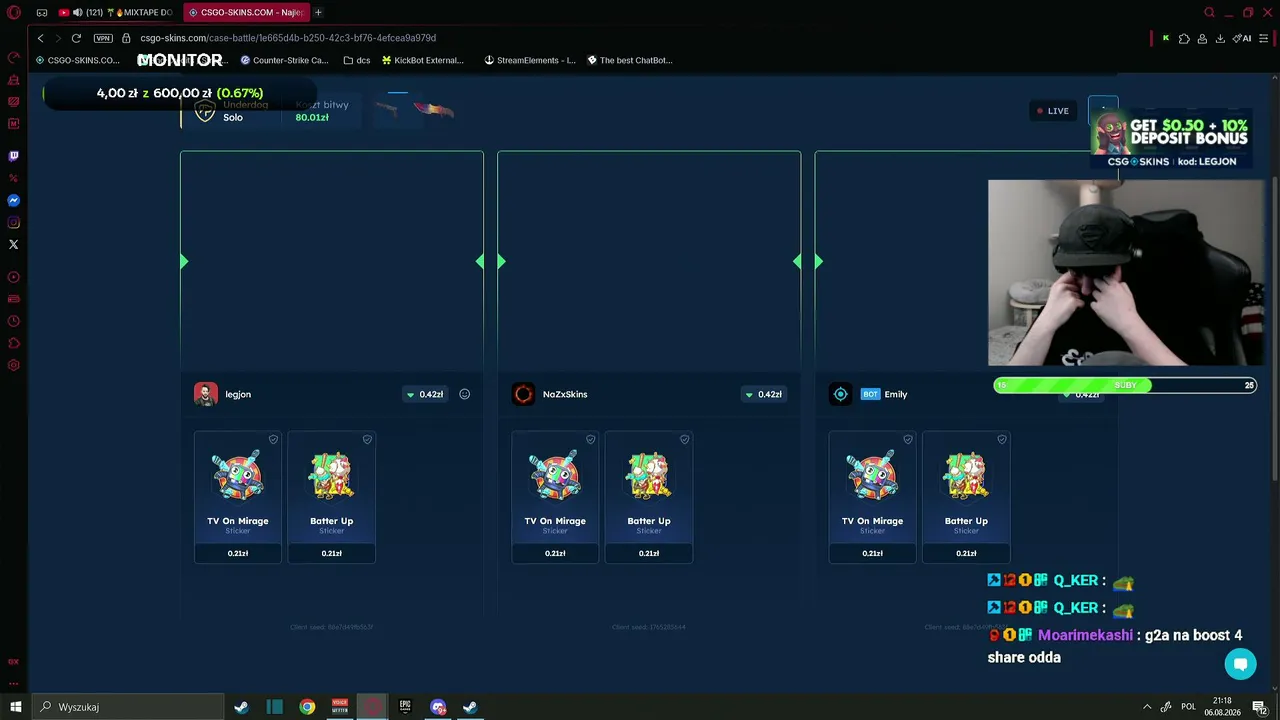The image size is (1280, 720).
Task: Open Twitch from the browser sidebar
Action: click(14, 156)
